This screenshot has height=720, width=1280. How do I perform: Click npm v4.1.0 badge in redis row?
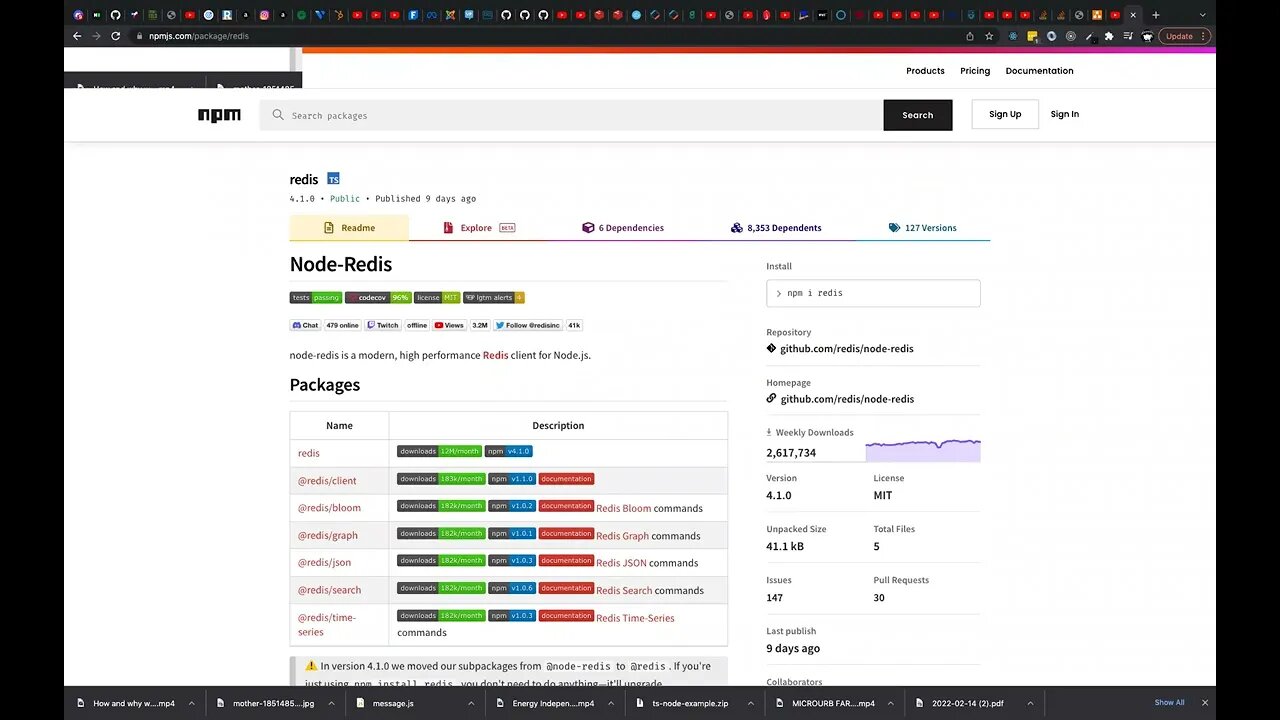(x=509, y=451)
